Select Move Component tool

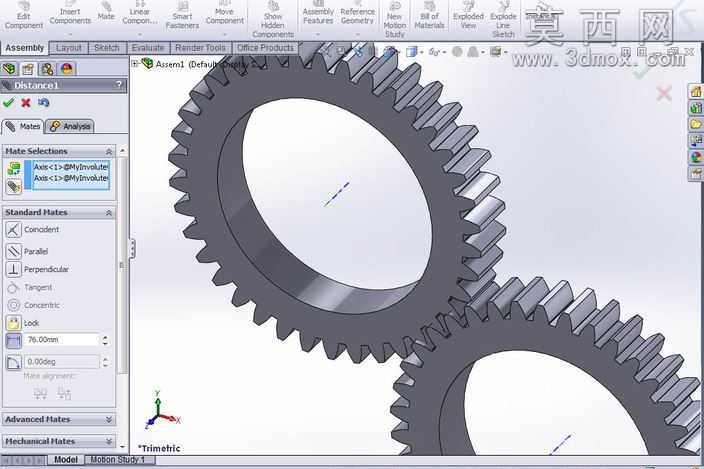224,13
